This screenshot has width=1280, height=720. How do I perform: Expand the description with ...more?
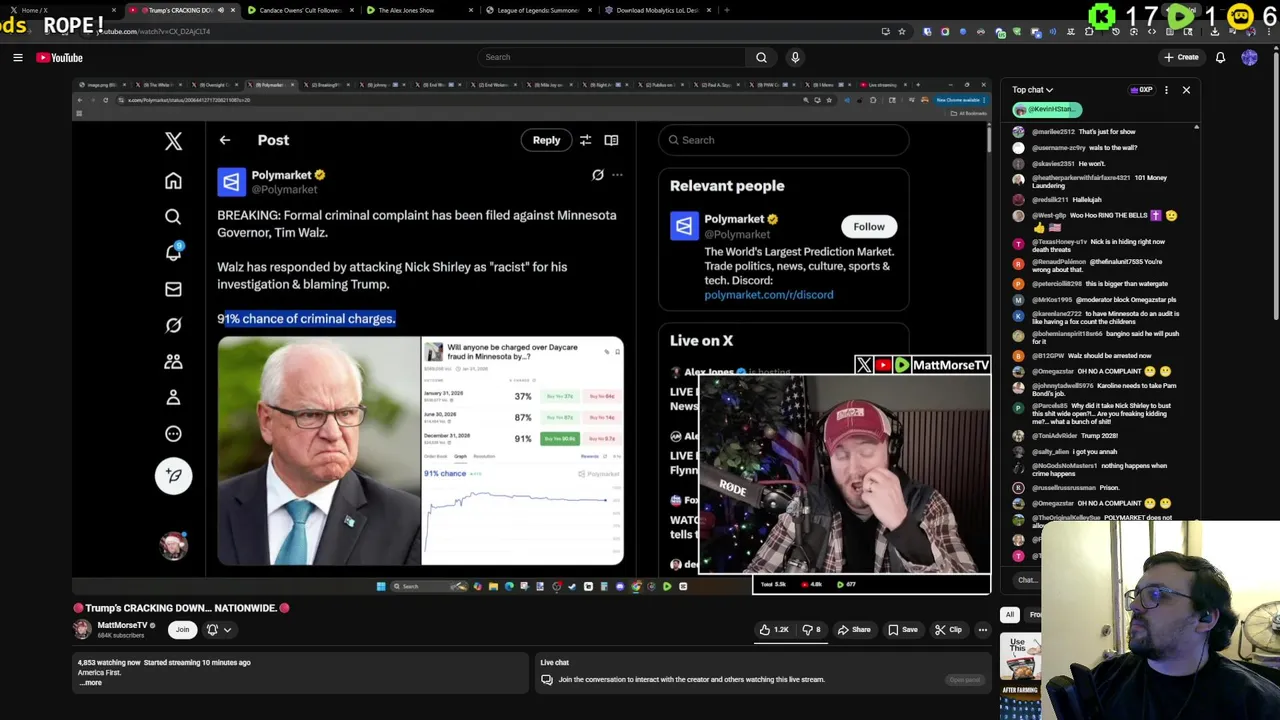[91, 683]
